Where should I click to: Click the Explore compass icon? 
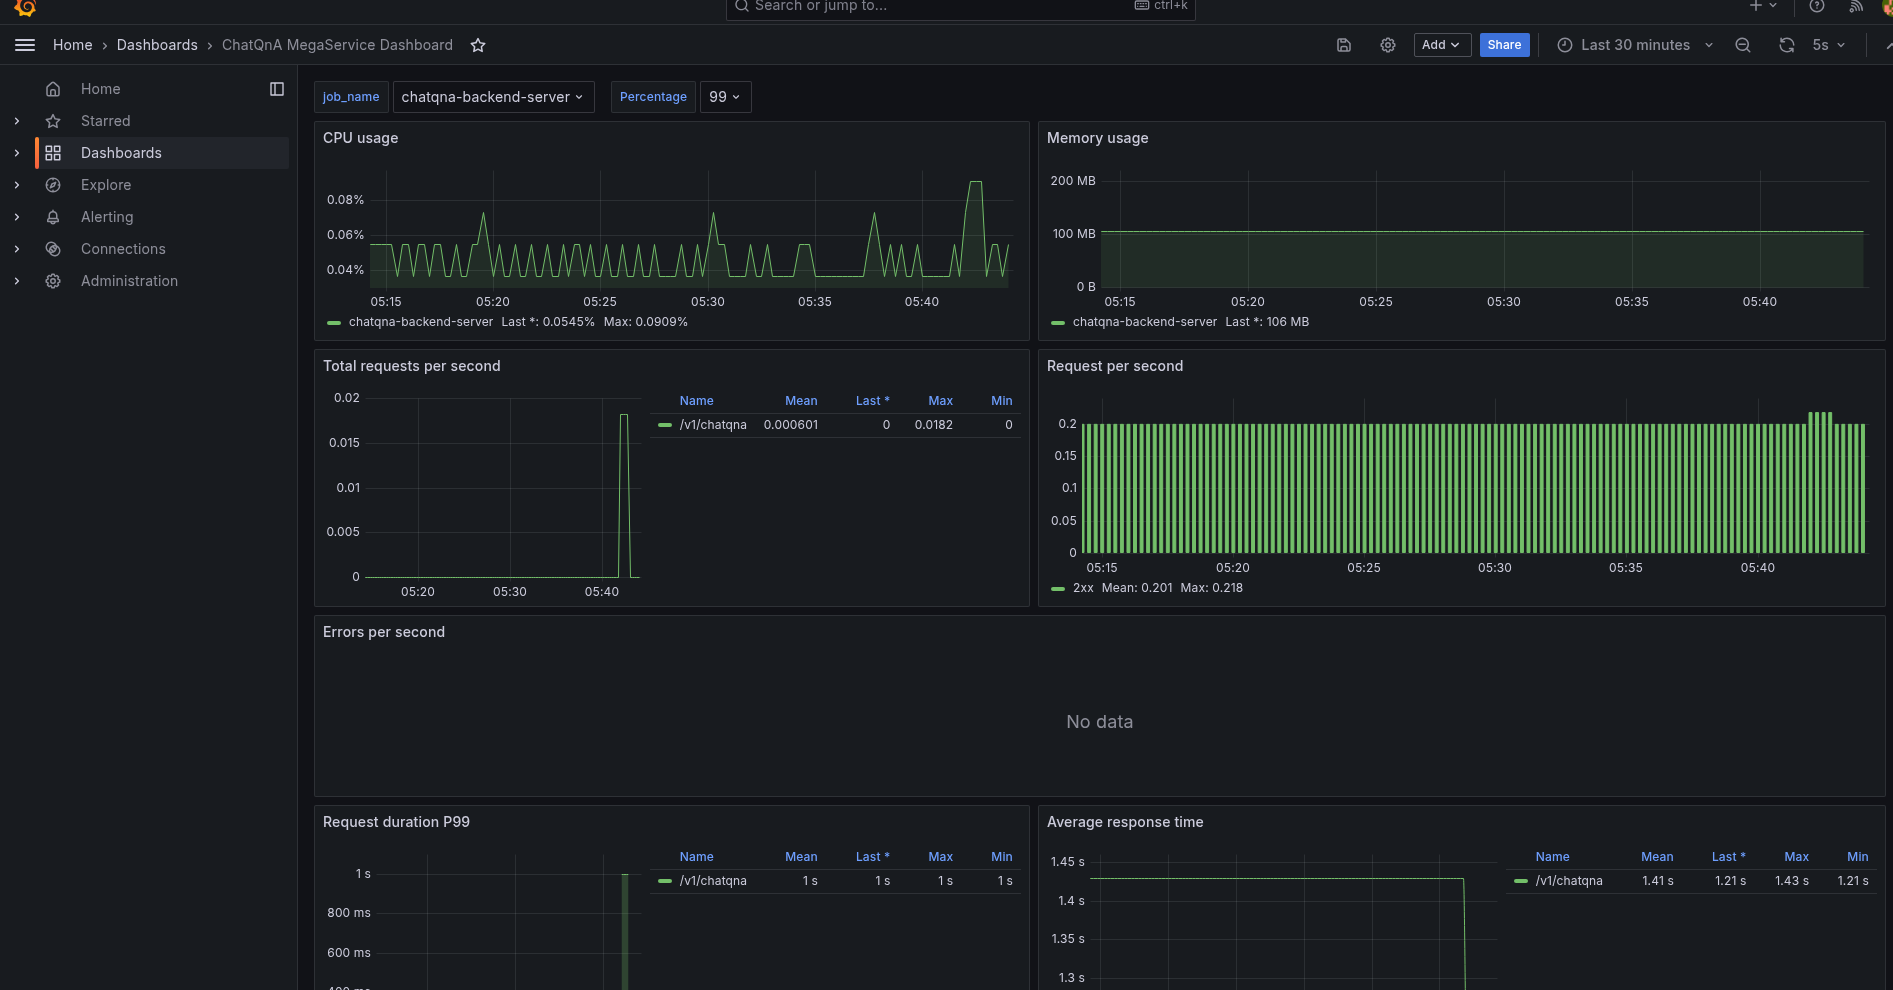click(x=53, y=185)
